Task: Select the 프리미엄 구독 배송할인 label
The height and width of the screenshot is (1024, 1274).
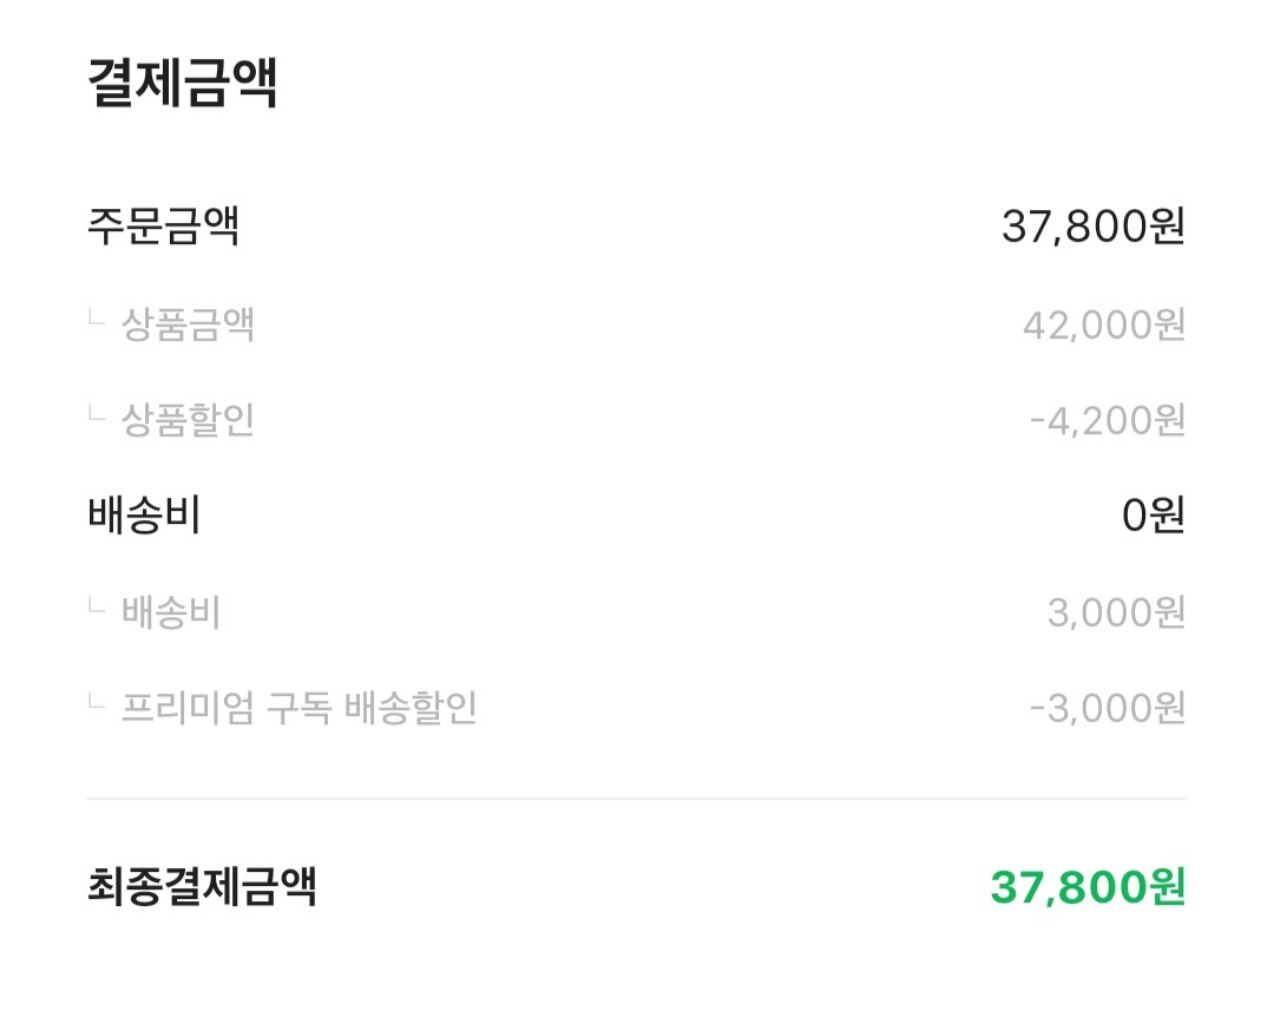Action: [299, 708]
